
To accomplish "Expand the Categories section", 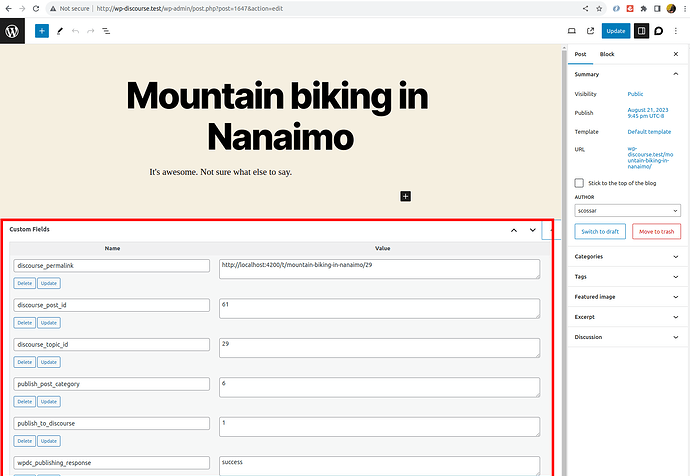I will (628, 256).
